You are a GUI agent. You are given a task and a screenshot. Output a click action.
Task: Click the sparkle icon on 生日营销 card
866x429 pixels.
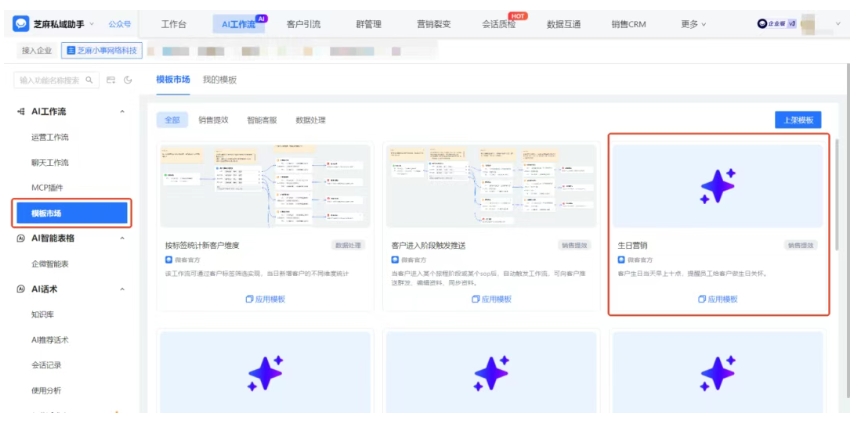(x=717, y=186)
